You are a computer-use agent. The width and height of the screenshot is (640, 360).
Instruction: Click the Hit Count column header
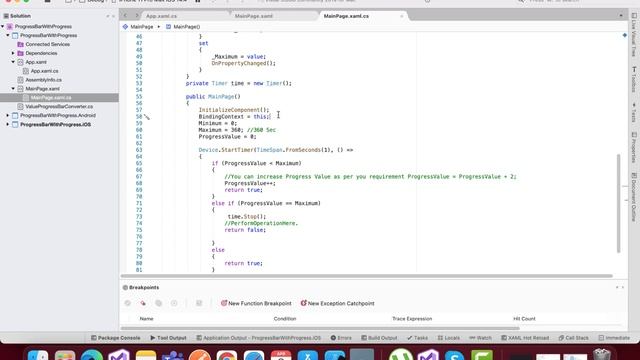tap(524, 319)
